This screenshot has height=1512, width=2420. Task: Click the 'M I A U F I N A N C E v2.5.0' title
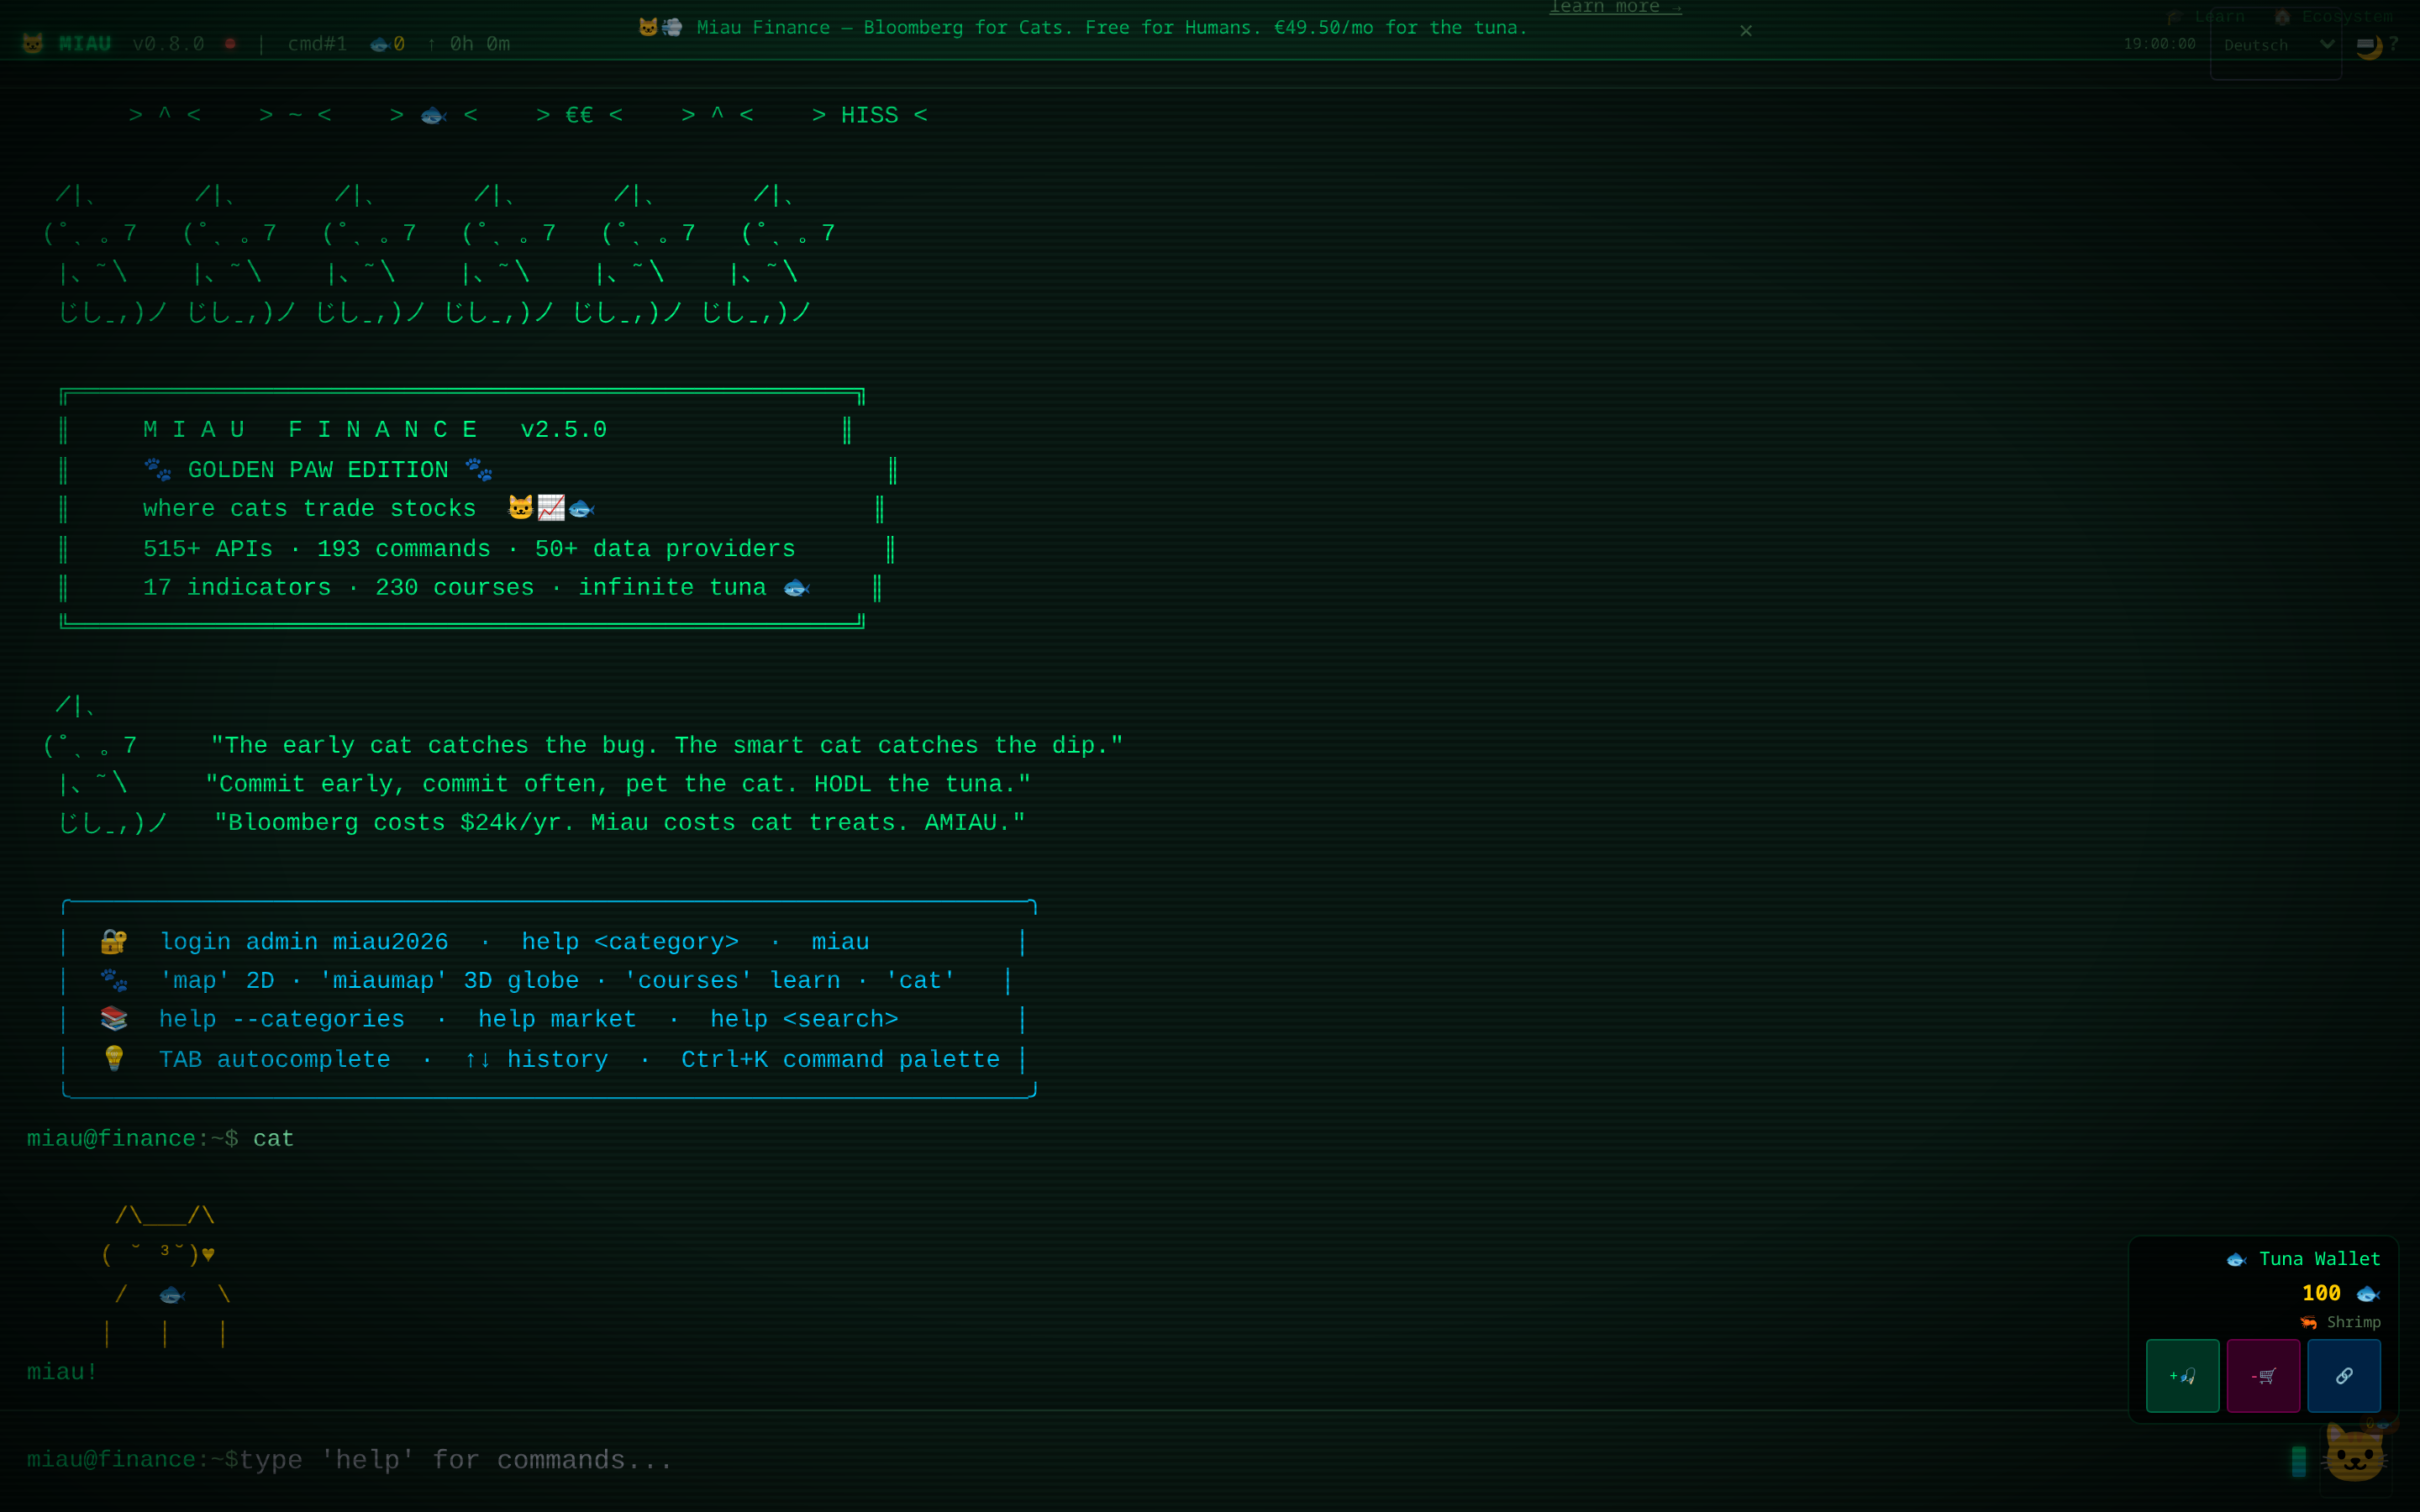(375, 430)
